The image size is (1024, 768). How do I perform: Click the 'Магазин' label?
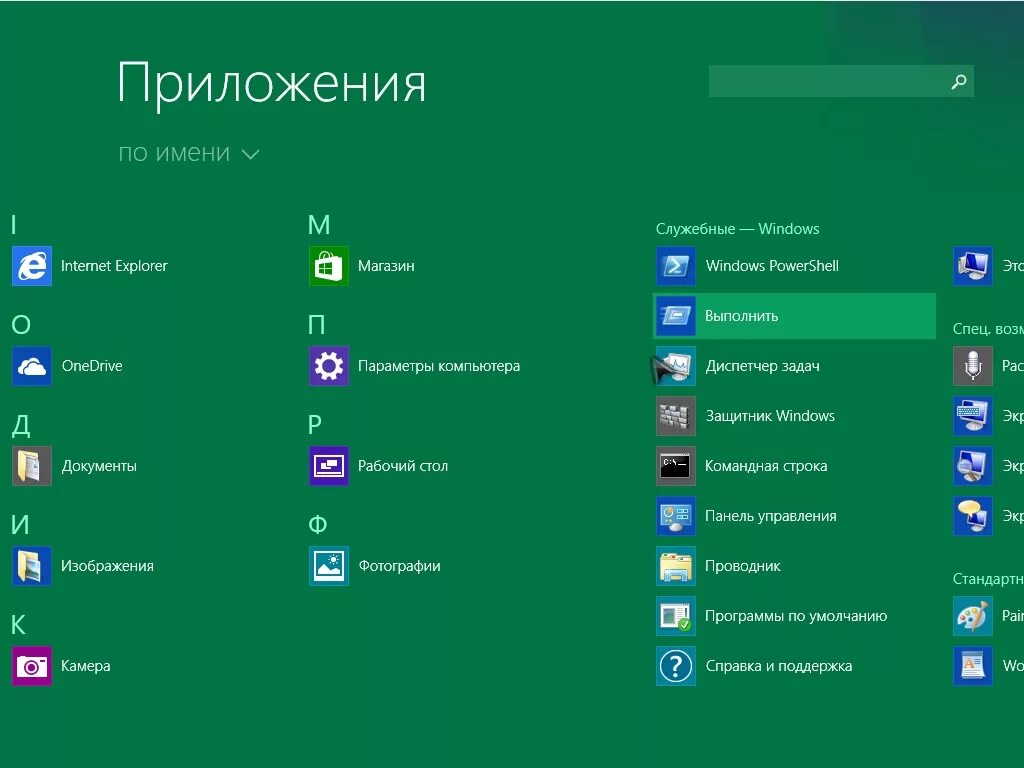coord(386,266)
